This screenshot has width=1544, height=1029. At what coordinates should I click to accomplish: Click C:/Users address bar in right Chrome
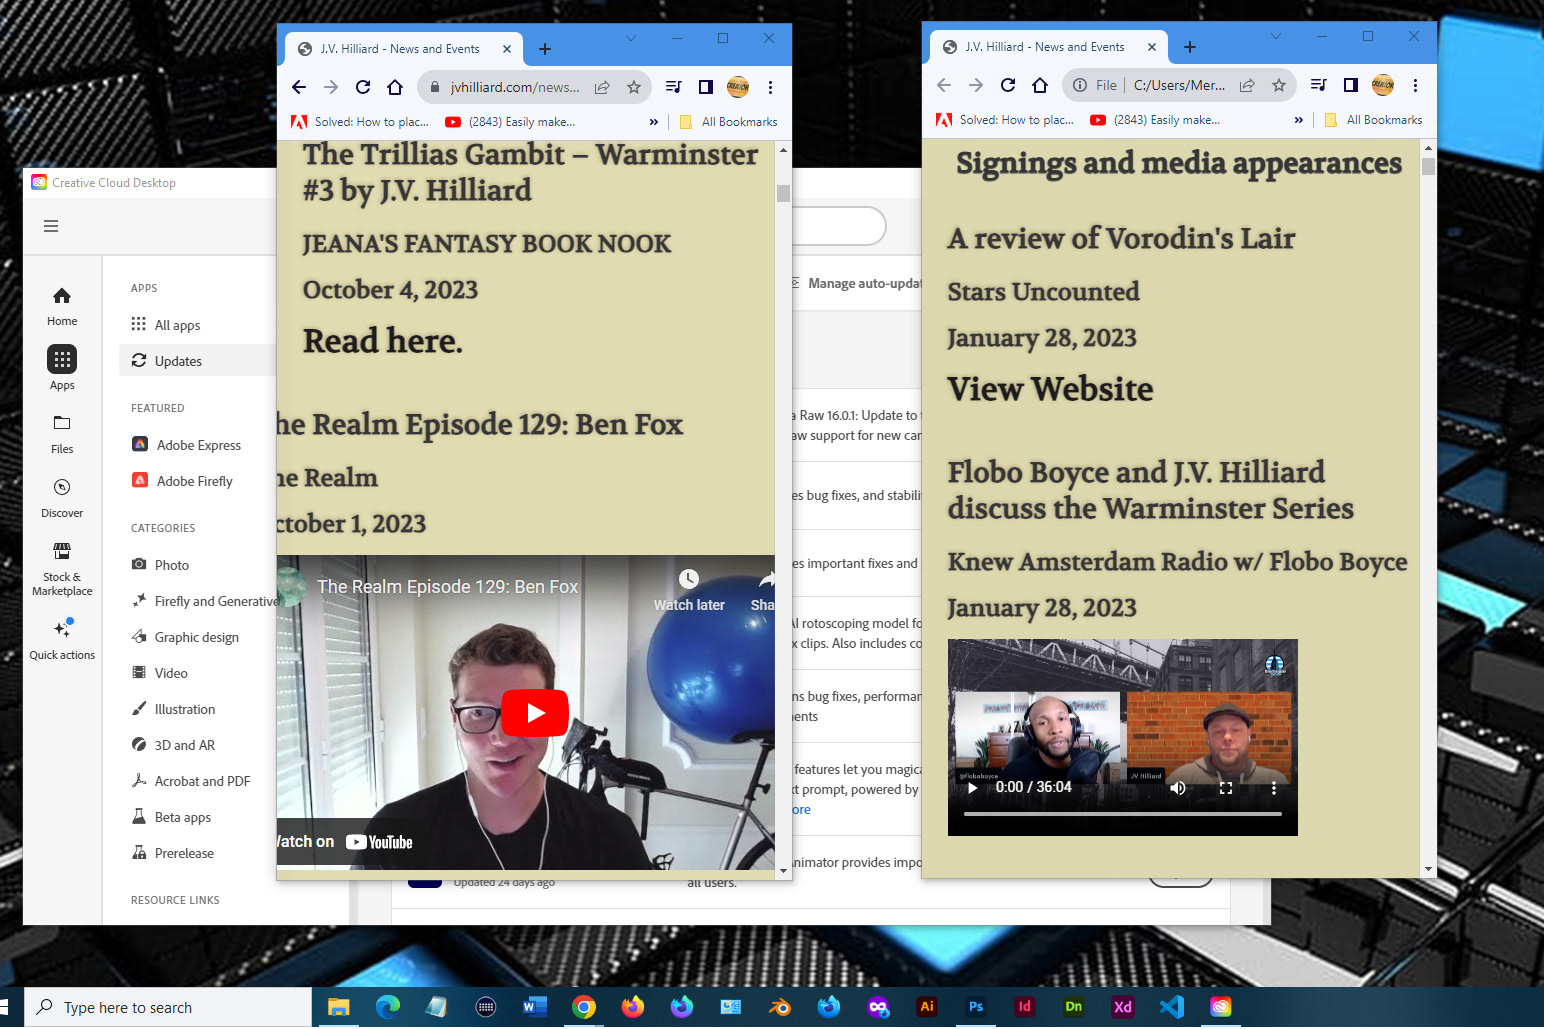[1179, 85]
